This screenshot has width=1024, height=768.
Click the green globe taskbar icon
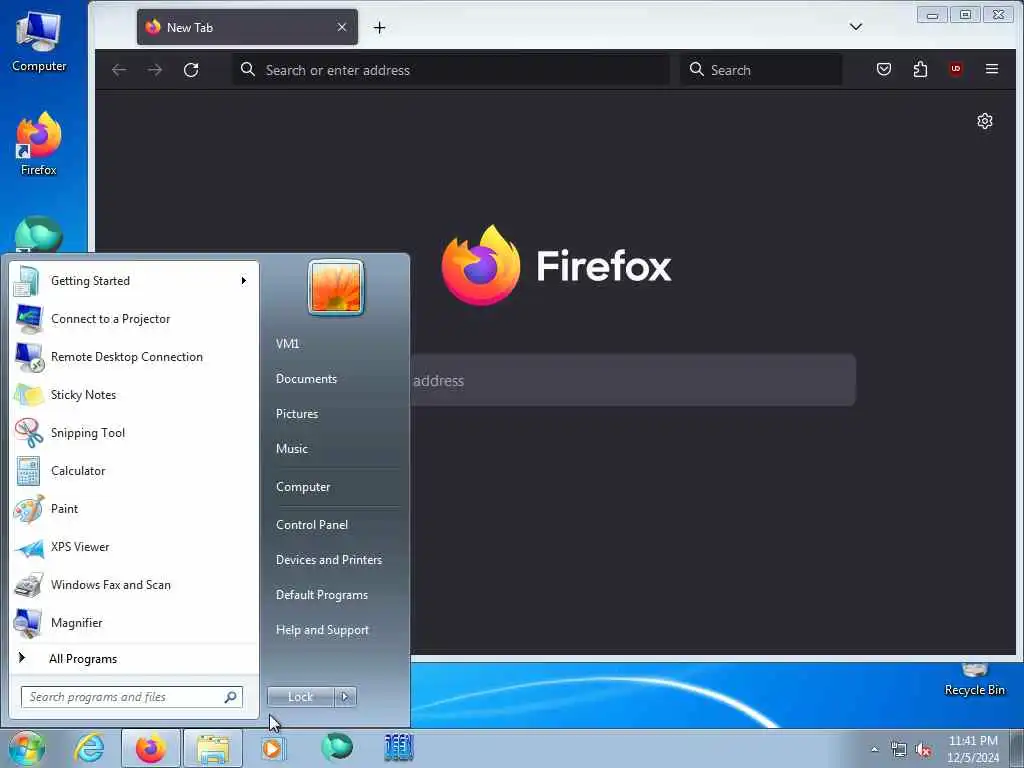tap(337, 748)
